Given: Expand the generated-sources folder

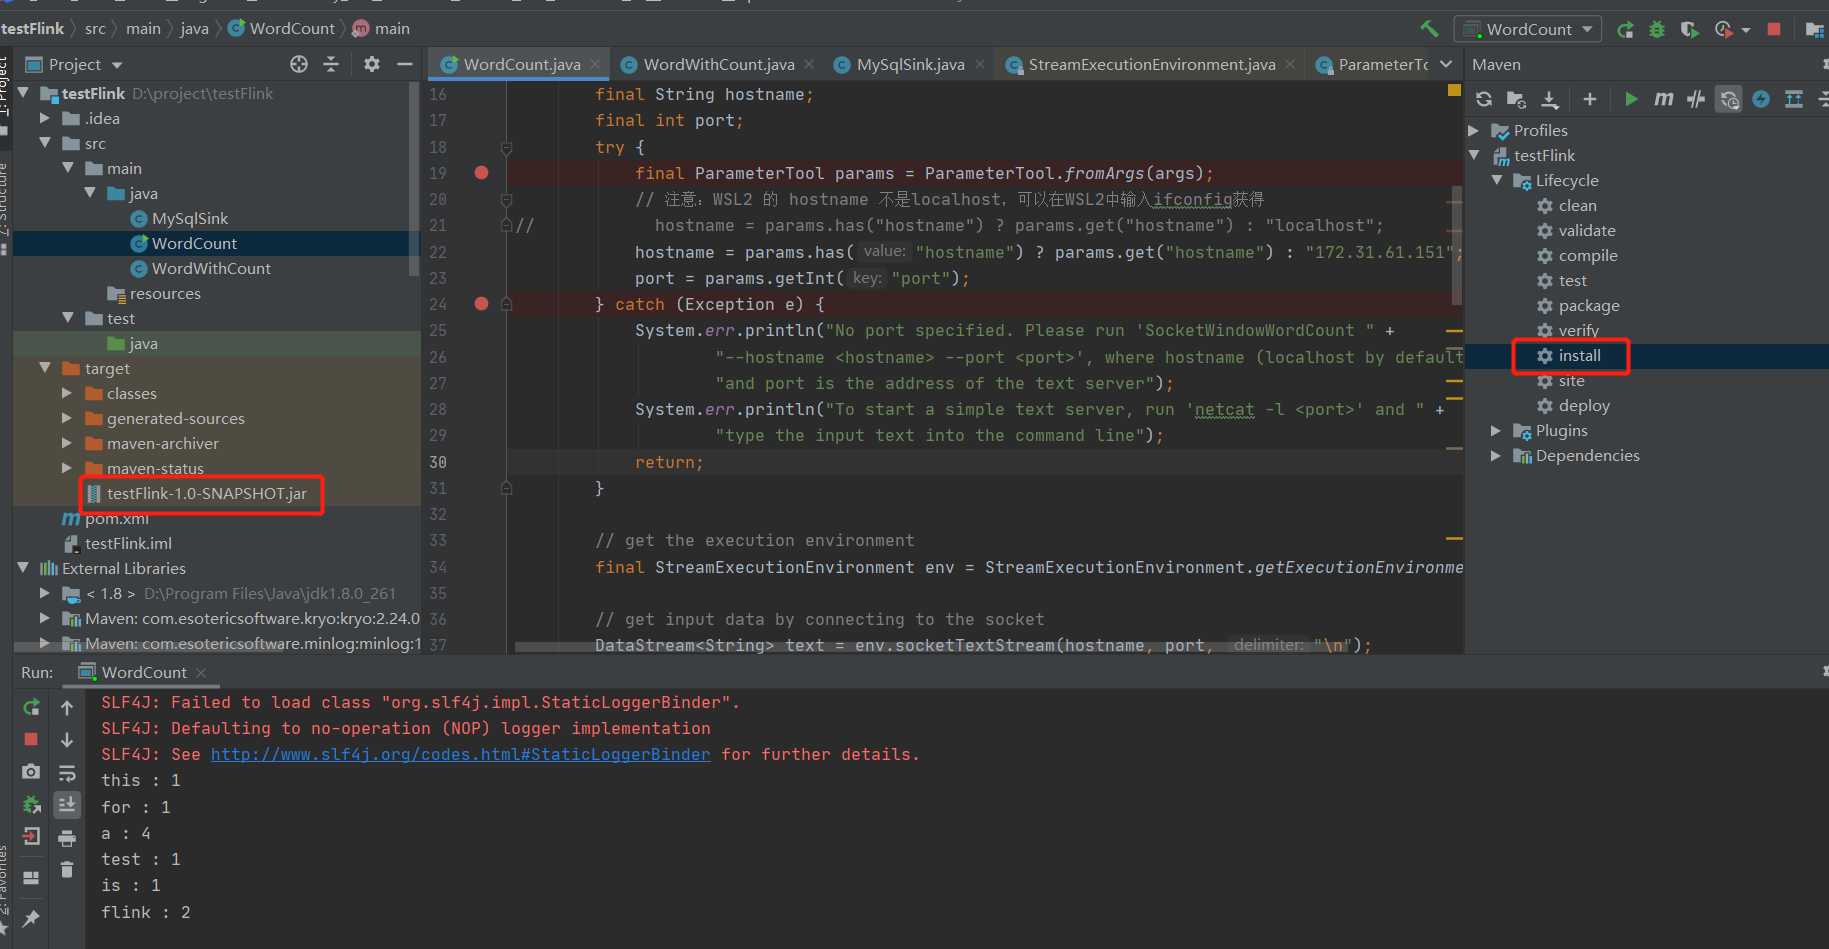Looking at the screenshot, I should point(67,418).
